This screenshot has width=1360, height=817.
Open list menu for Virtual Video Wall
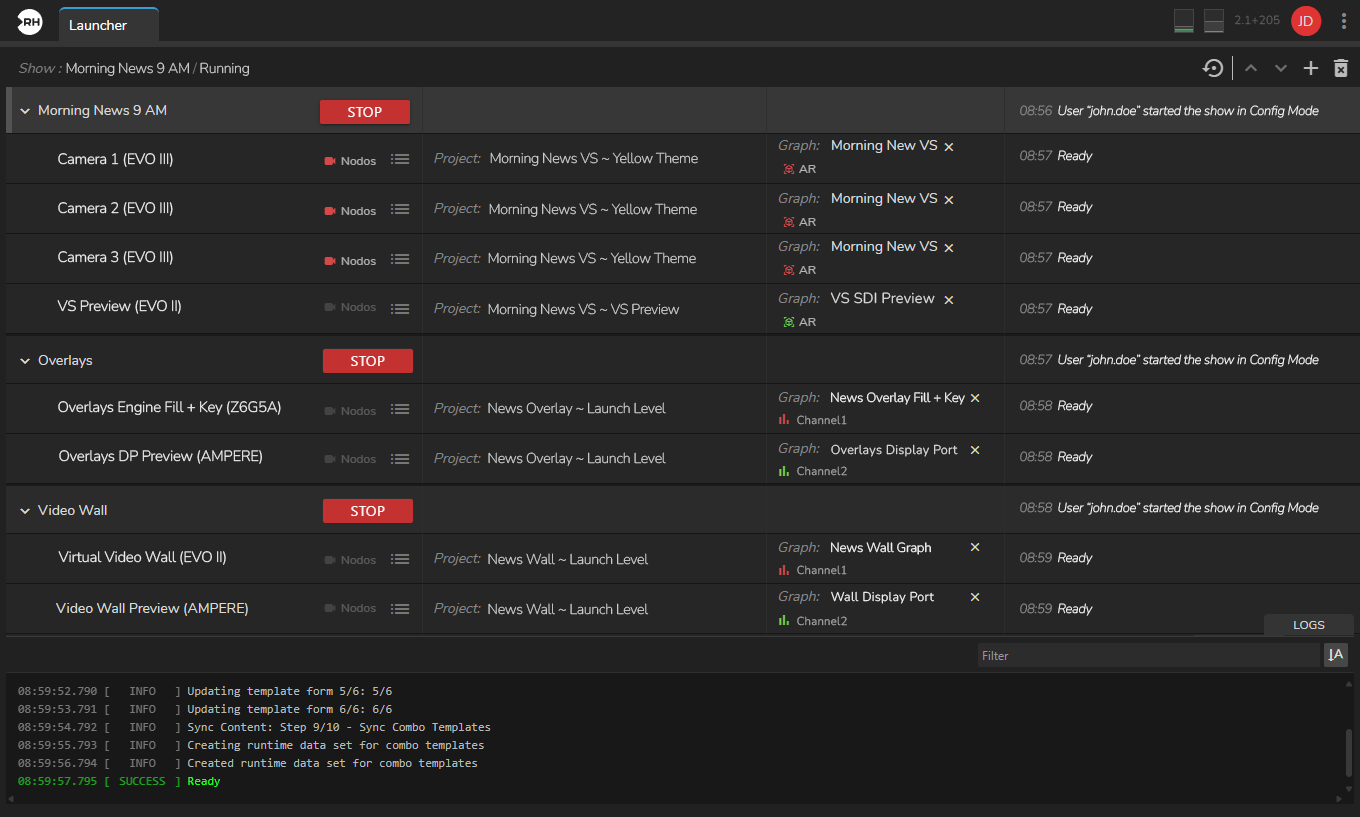400,559
